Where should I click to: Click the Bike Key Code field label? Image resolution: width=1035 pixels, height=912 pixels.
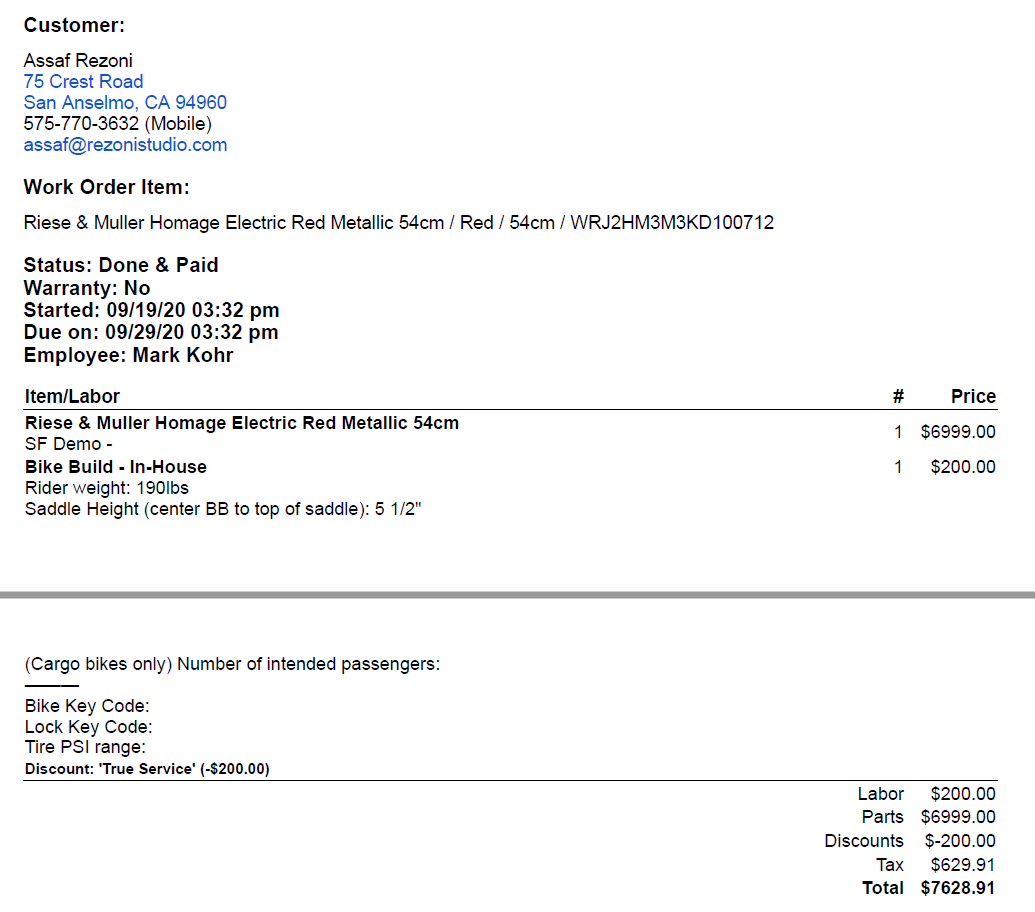pyautogui.click(x=87, y=706)
